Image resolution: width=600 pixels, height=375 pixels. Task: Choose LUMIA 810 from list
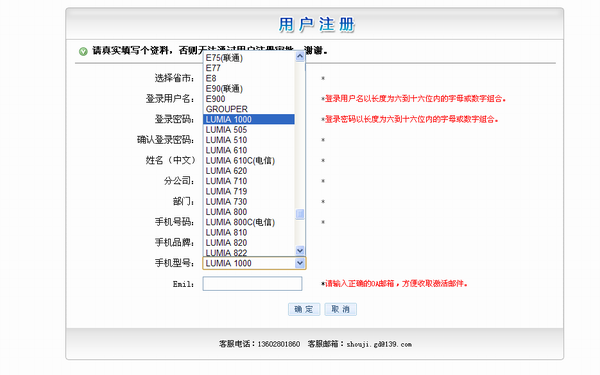[x=249, y=232]
